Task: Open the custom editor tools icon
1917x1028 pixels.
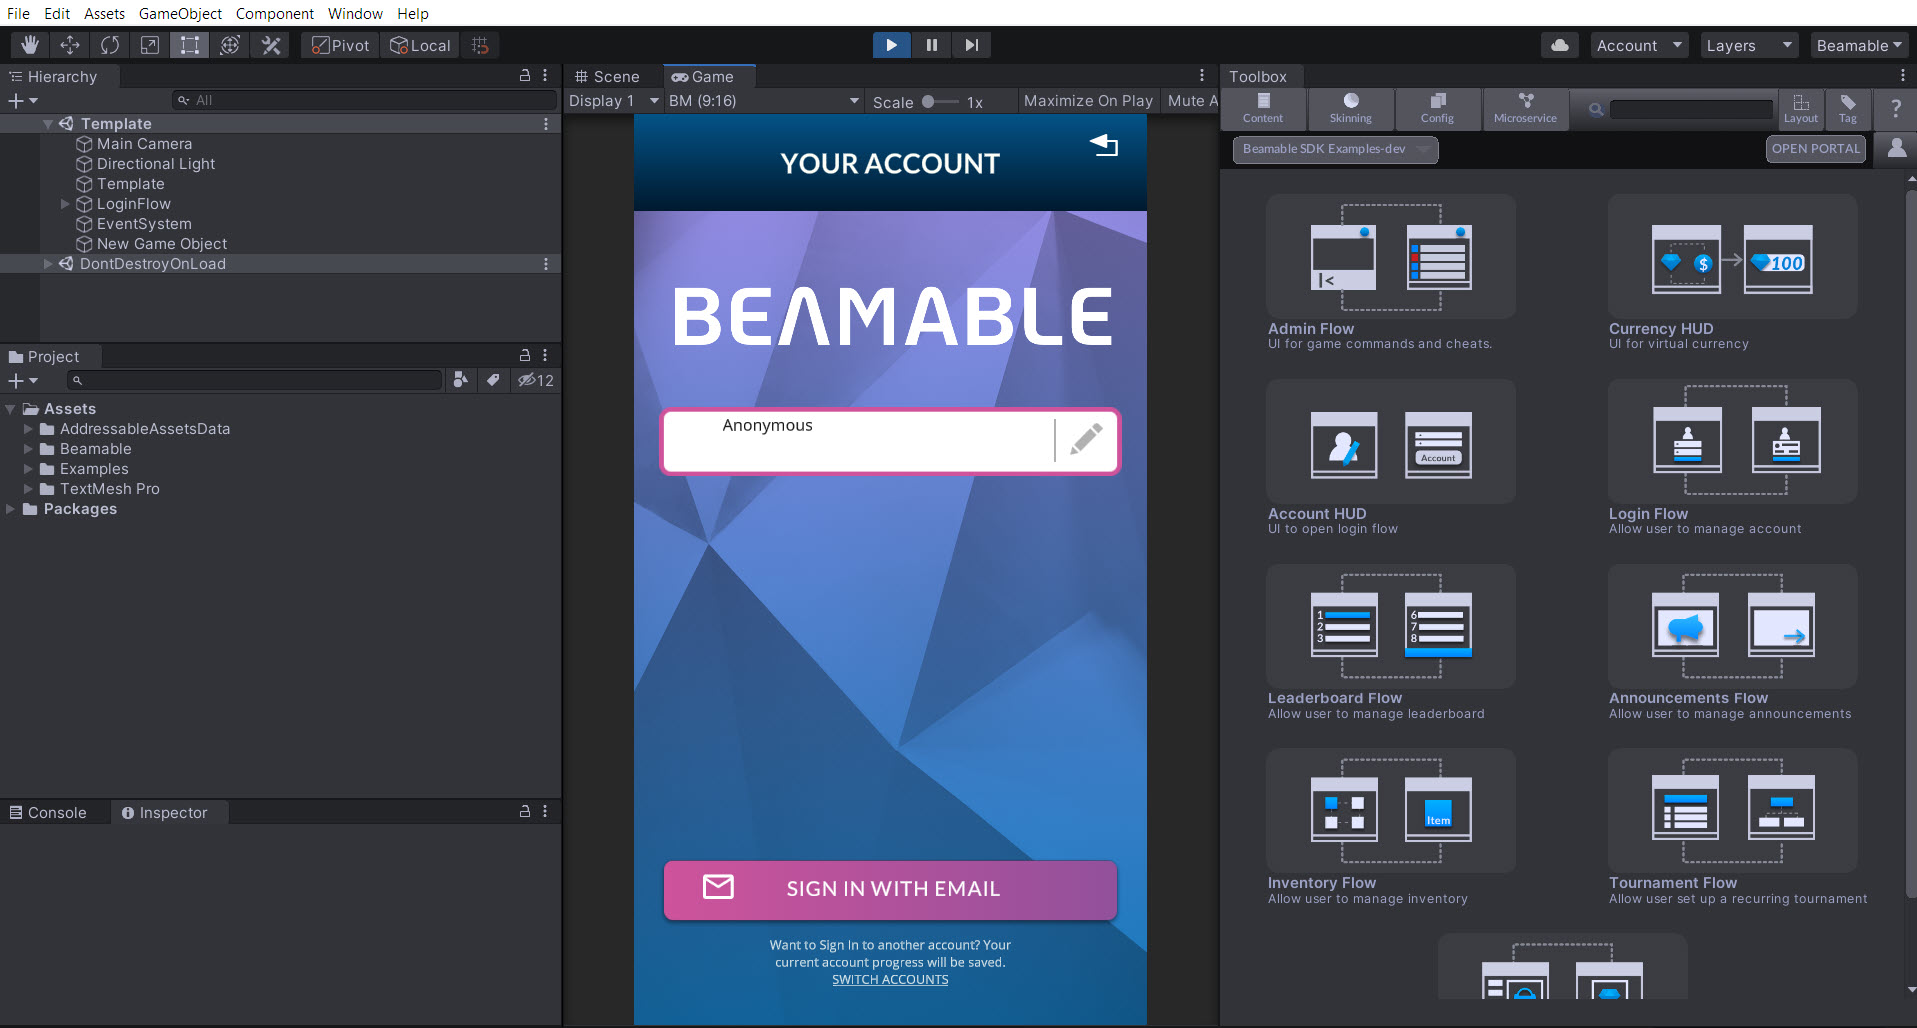Action: pyautogui.click(x=270, y=45)
